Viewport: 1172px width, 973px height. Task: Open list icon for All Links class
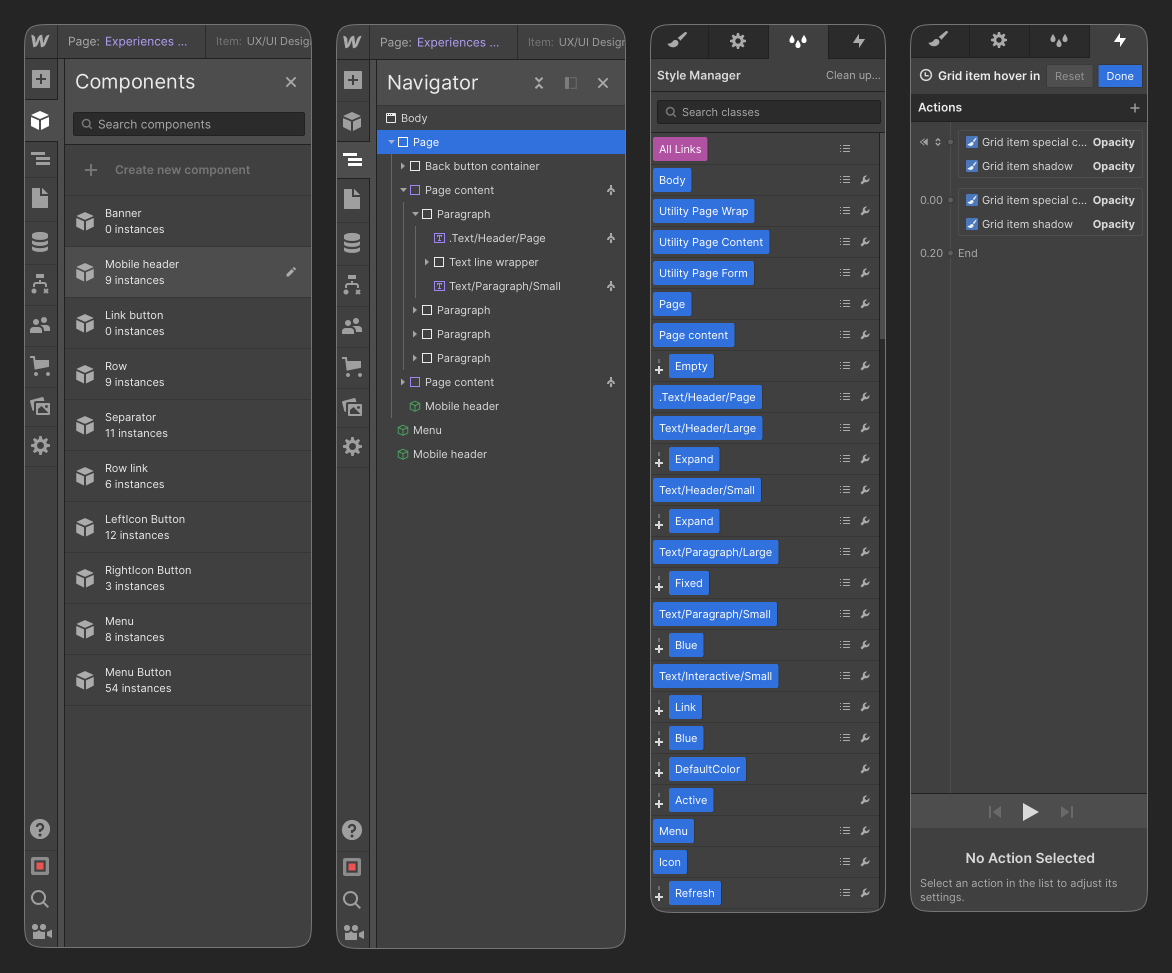tap(845, 149)
